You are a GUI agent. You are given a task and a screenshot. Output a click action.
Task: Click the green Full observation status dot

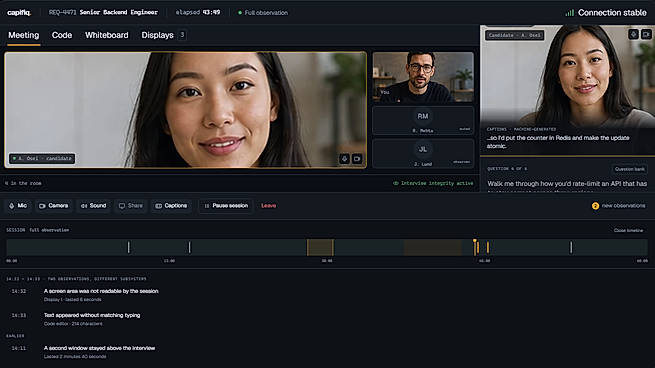pos(240,13)
